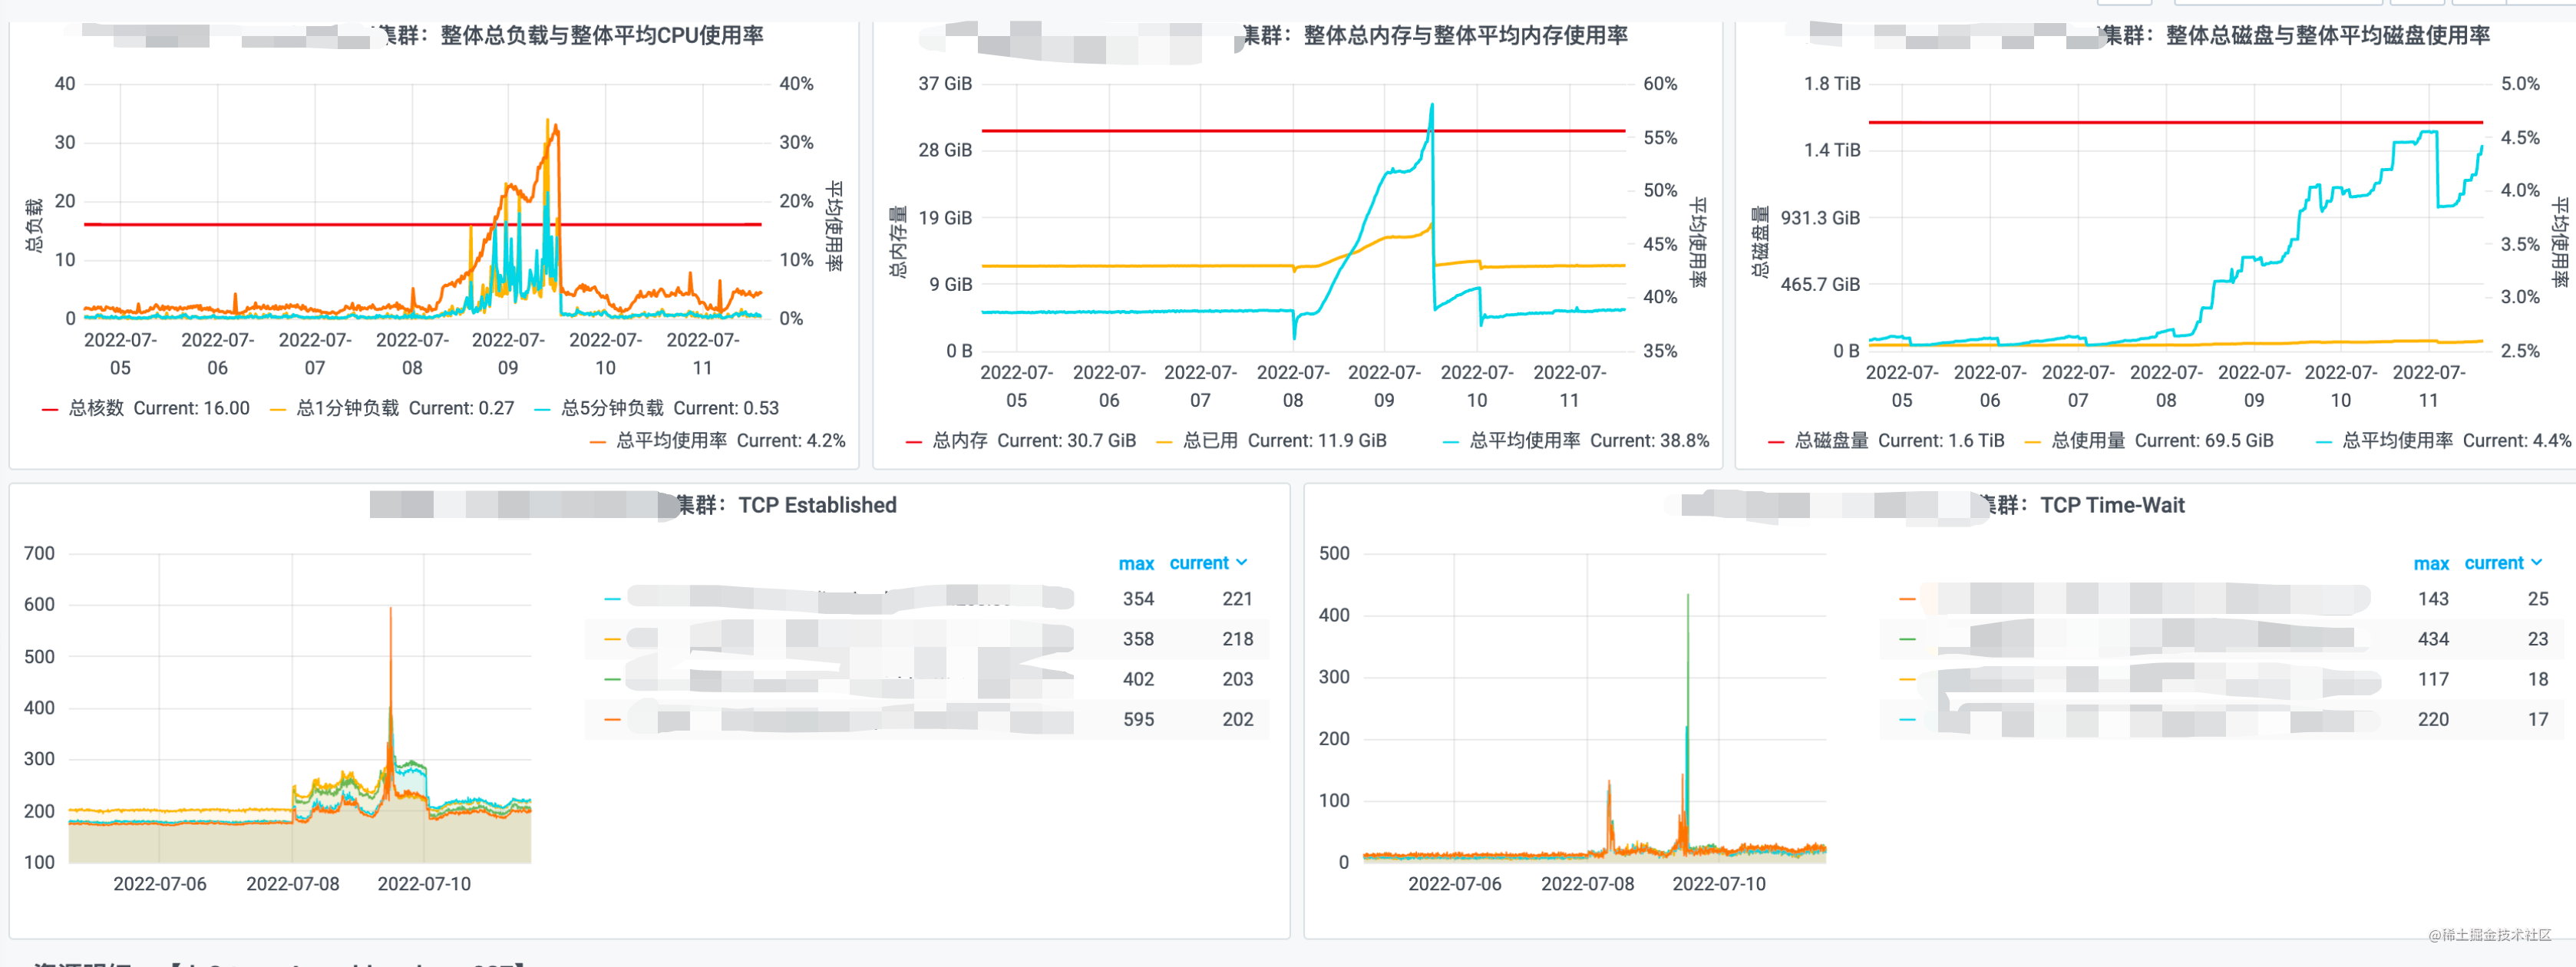Open color picker for yellow 总1分钟负载 swatch
Viewport: 2576px width, 967px height.
[278, 409]
